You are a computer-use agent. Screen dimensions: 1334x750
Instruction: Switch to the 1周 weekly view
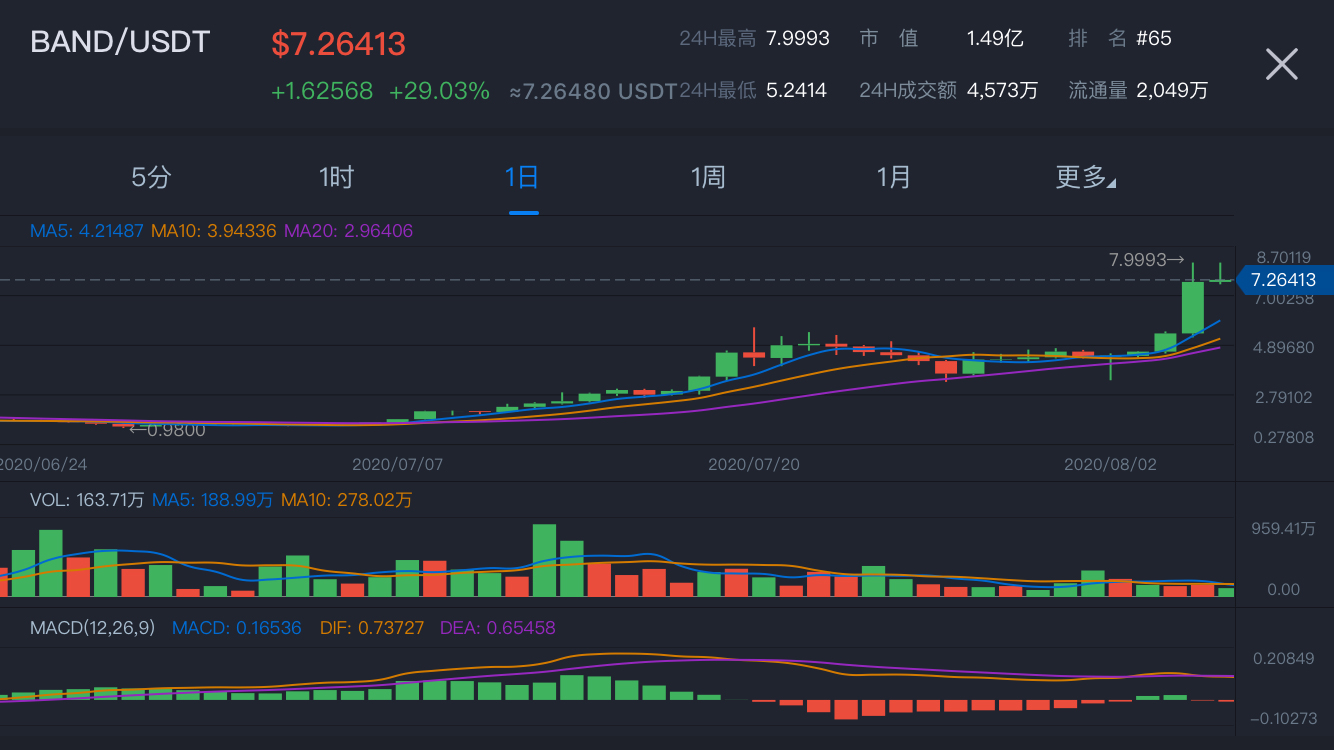click(708, 176)
